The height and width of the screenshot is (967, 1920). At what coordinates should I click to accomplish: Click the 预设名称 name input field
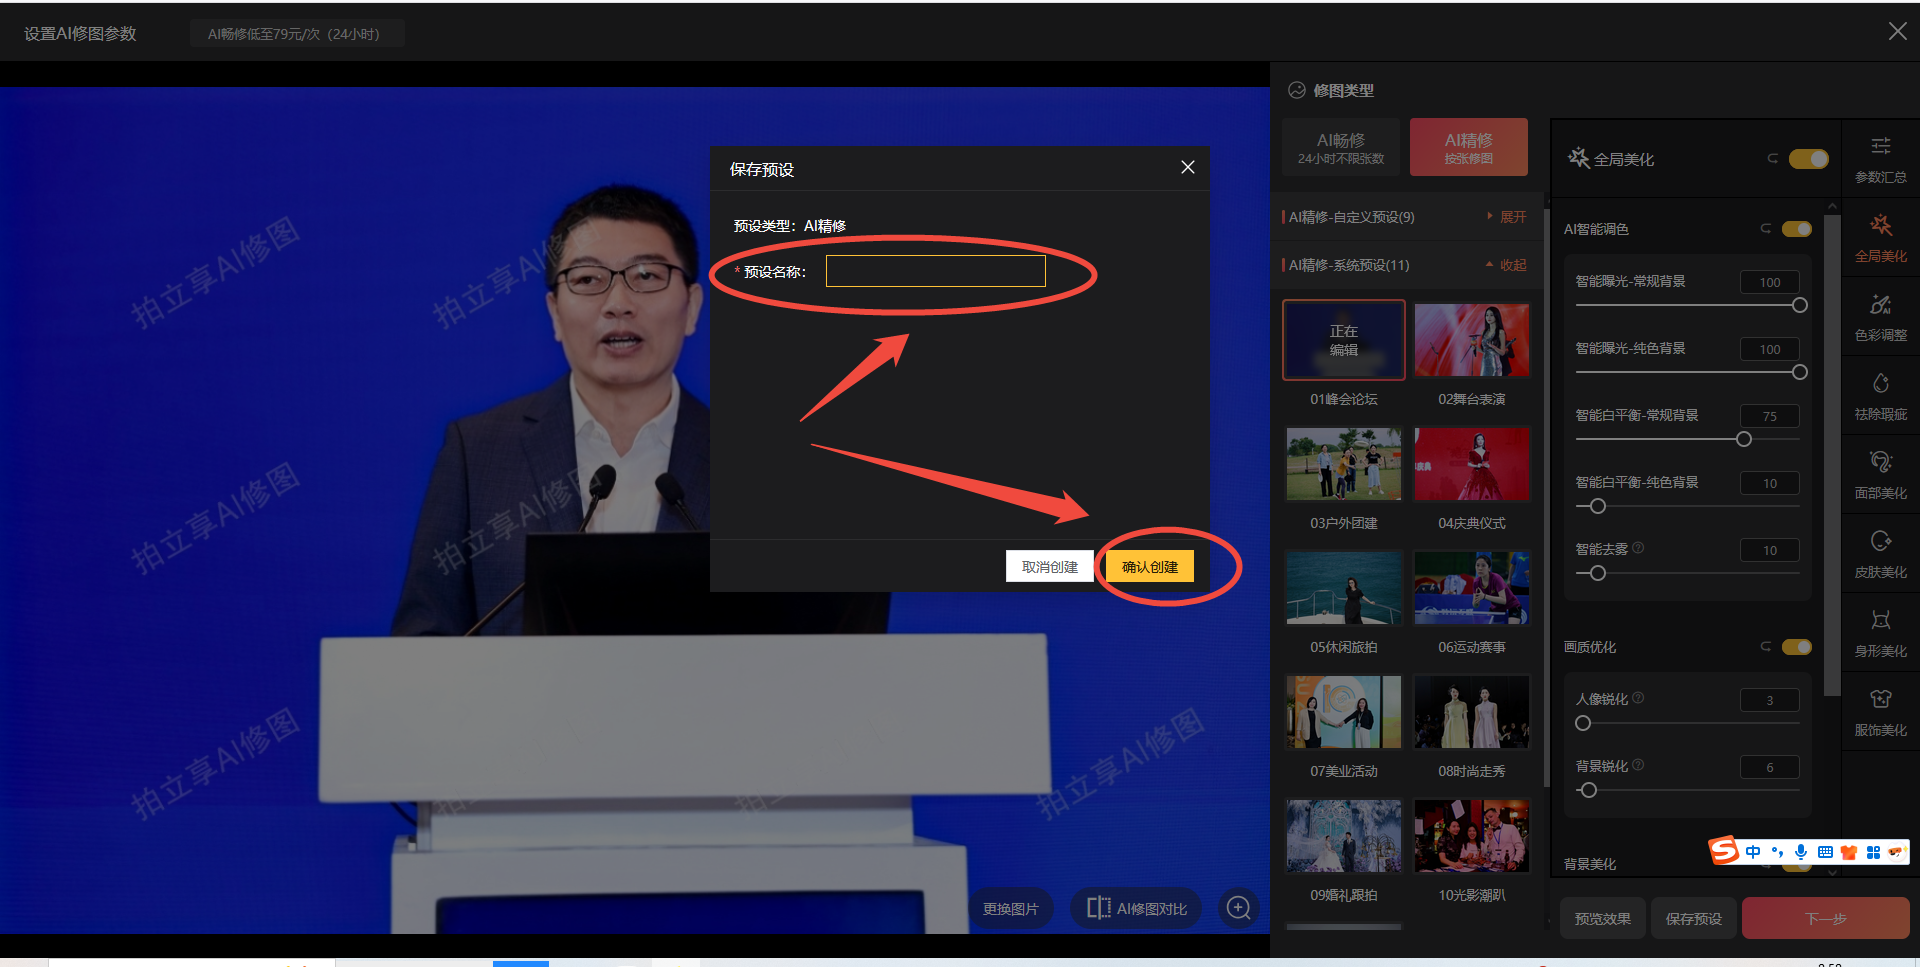(x=935, y=271)
